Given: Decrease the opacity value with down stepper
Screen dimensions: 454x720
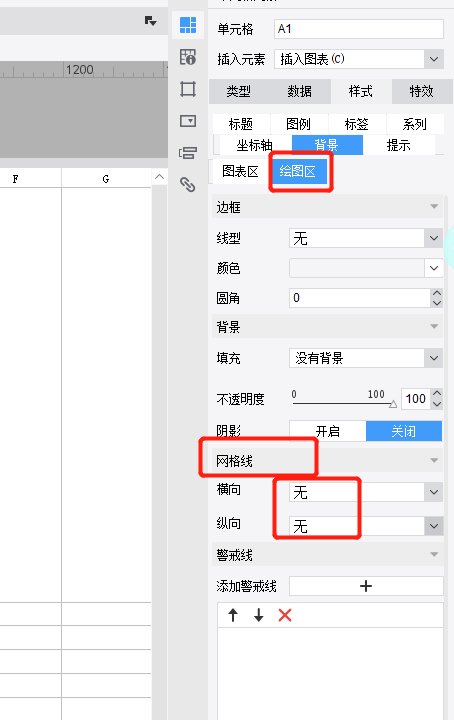Looking at the screenshot, I should pyautogui.click(x=437, y=404).
